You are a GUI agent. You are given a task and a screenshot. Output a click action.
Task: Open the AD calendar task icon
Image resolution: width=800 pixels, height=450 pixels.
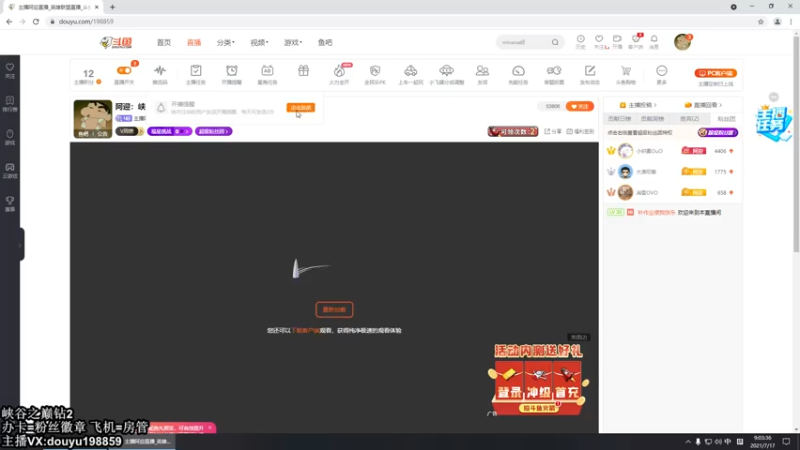[x=267, y=71]
